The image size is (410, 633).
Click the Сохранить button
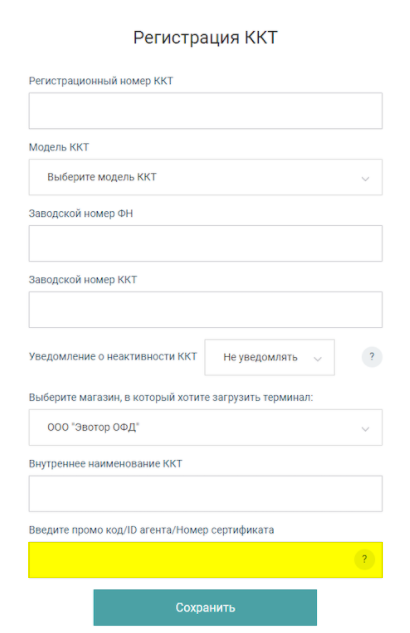point(205,608)
